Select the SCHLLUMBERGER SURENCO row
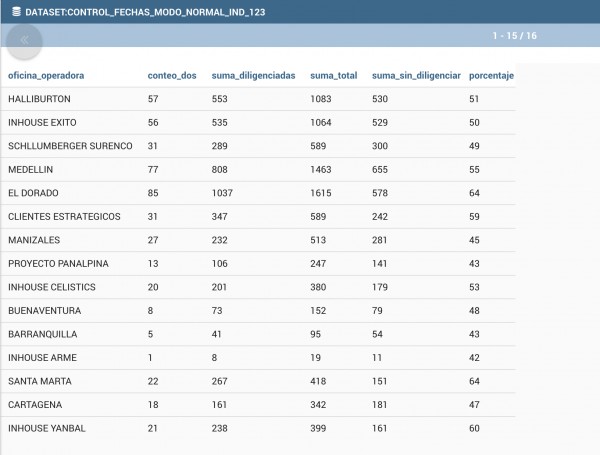 coord(258,146)
